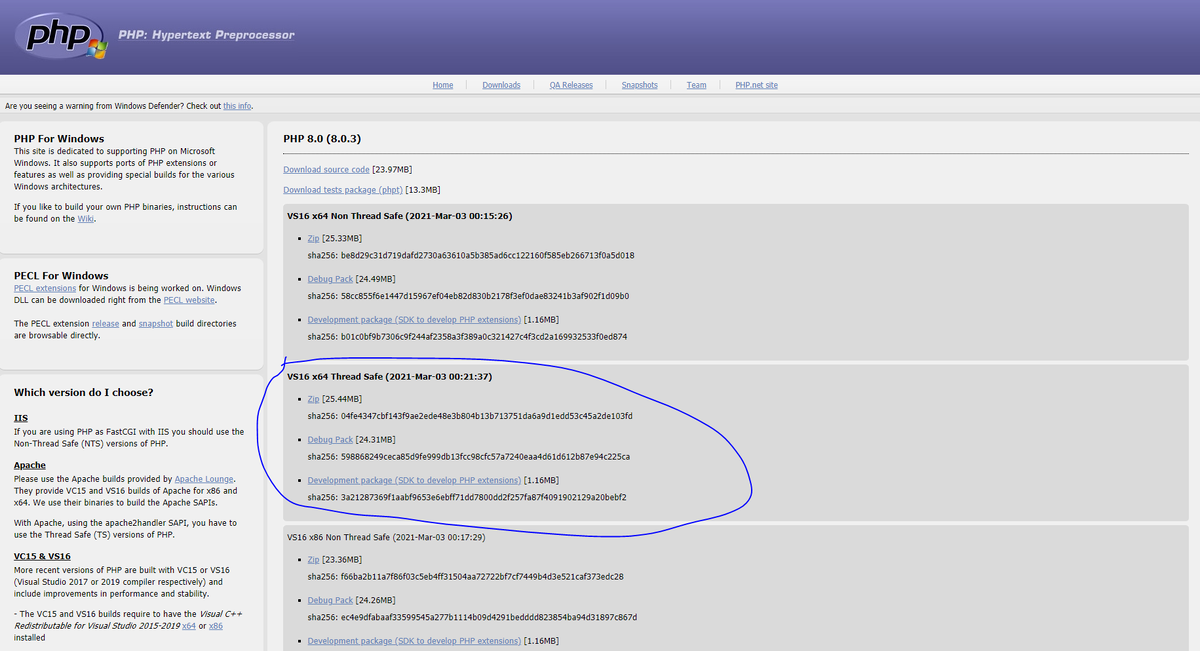Screen dimensions: 1200x651
Task: Select 'VS16 x64 Non Thread Safe' build title
Action: 400,216
